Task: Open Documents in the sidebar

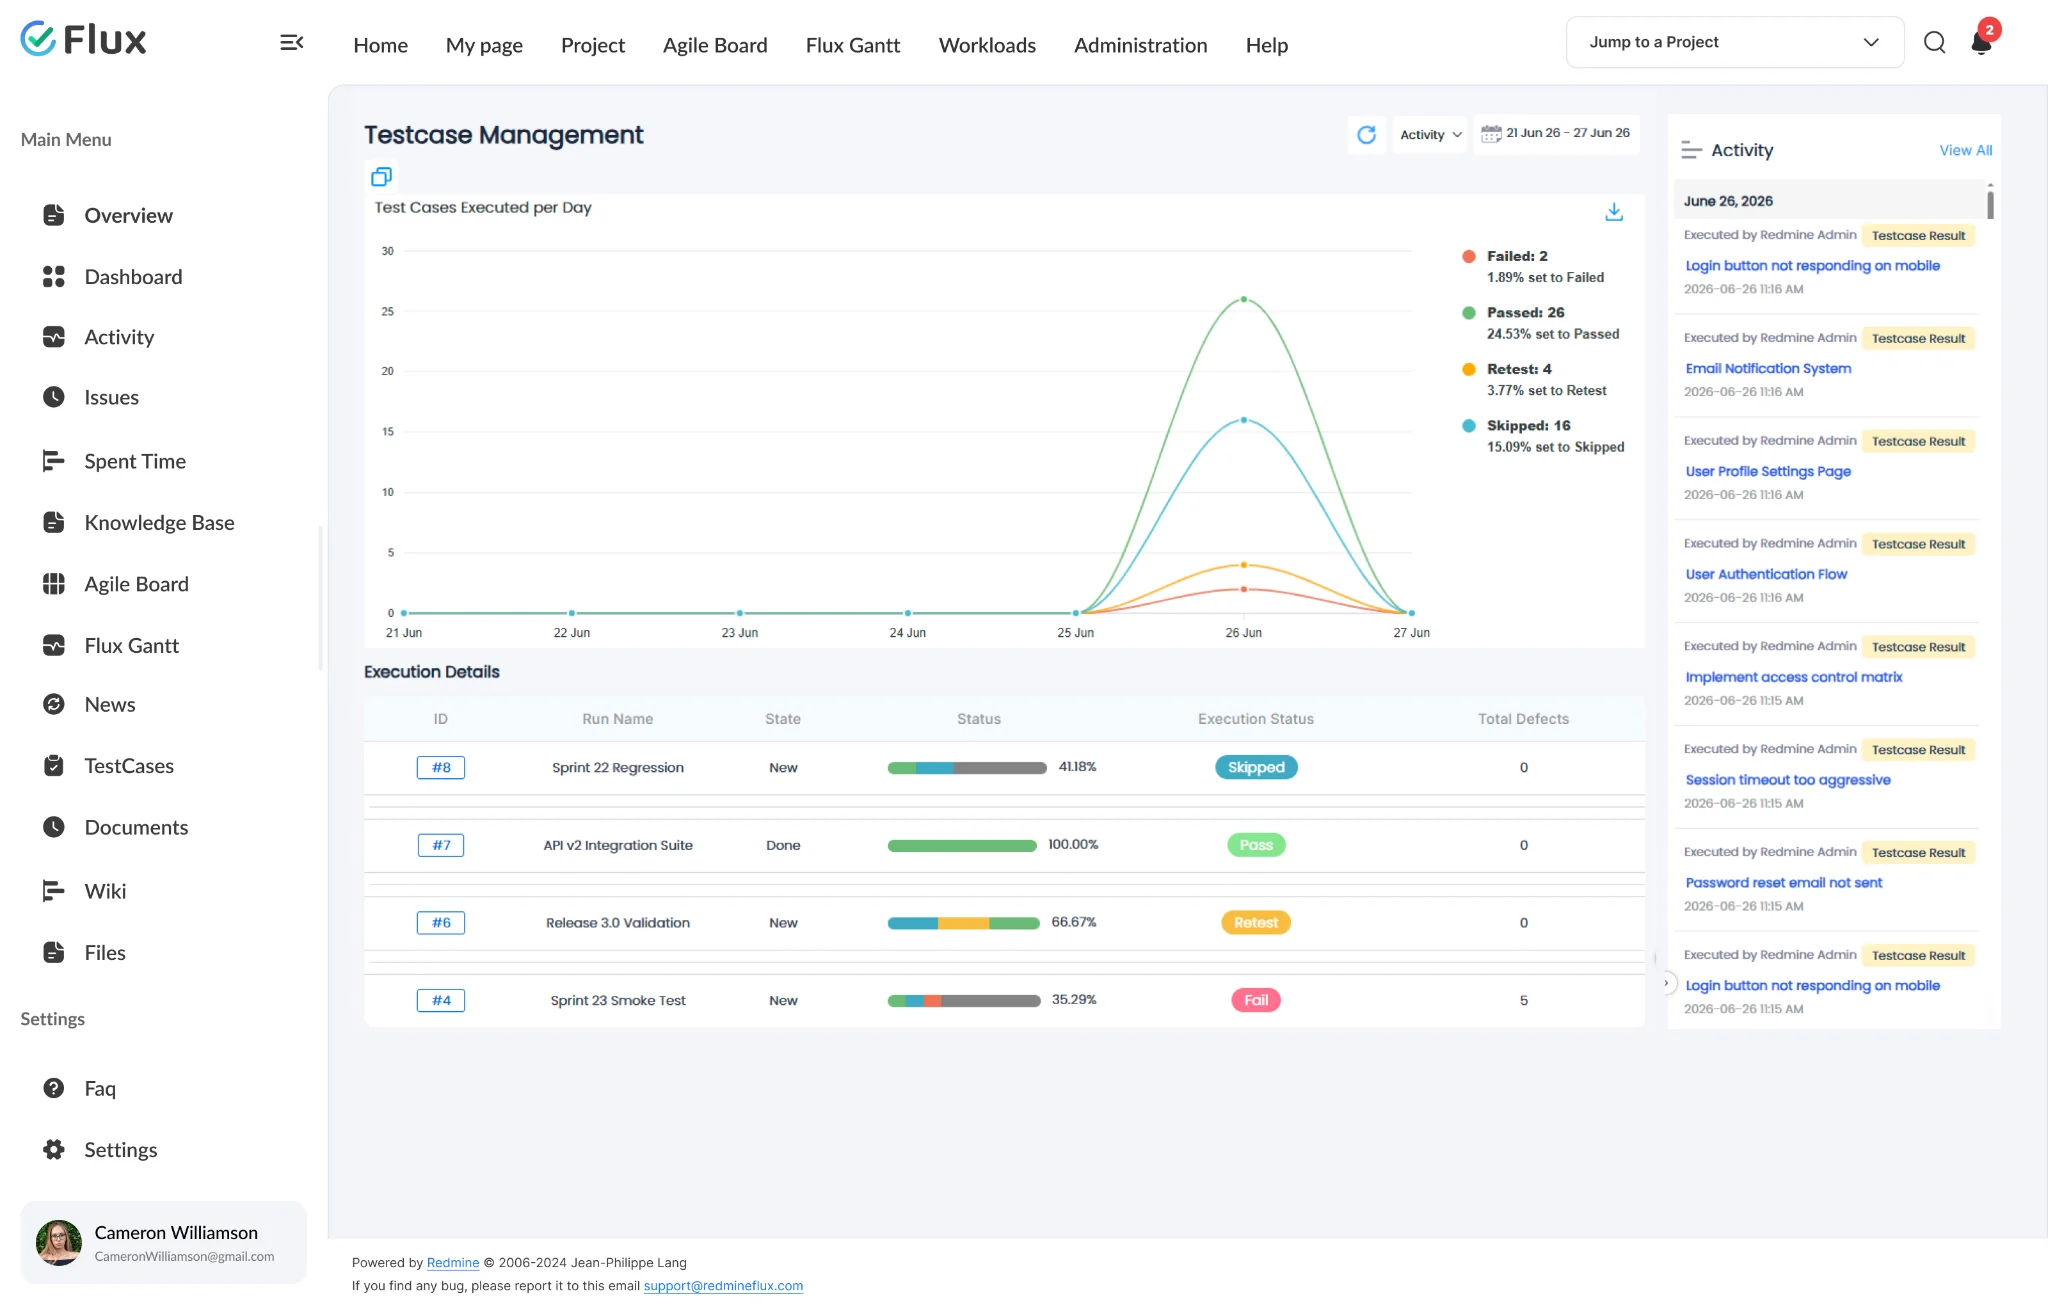Action: (136, 827)
